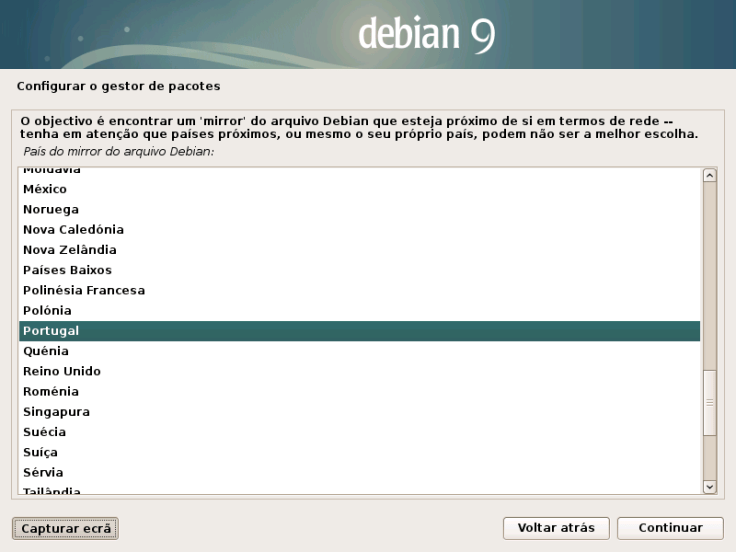
Task: Pick Nova Zelândia from the list
Action: coord(70,249)
